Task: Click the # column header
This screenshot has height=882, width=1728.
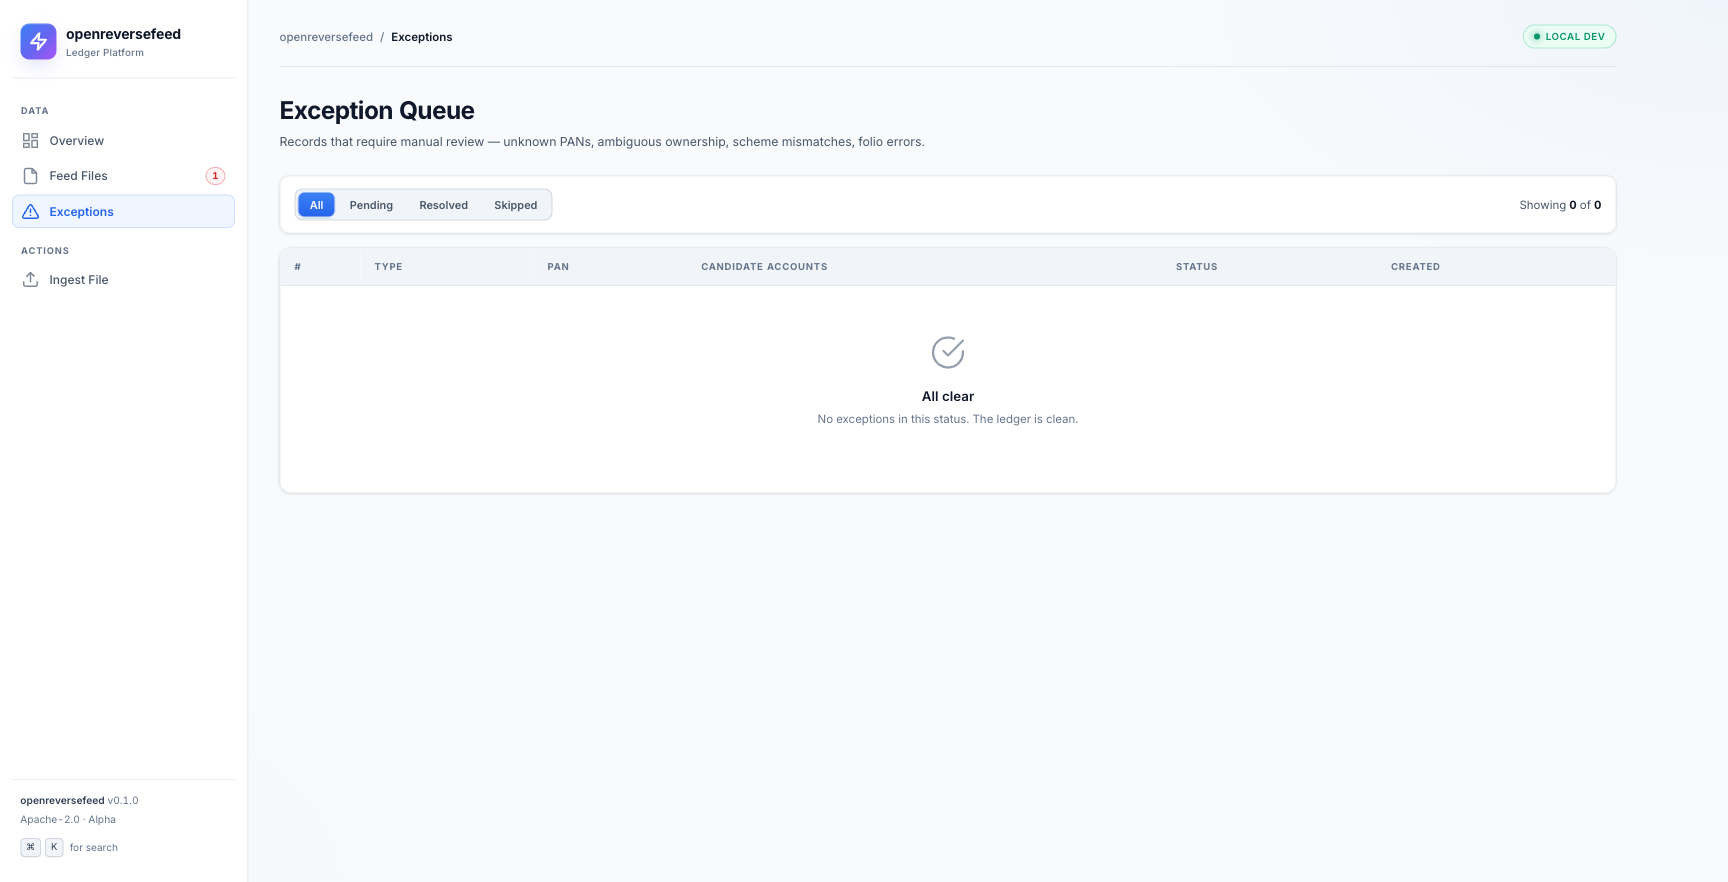Action: (298, 267)
